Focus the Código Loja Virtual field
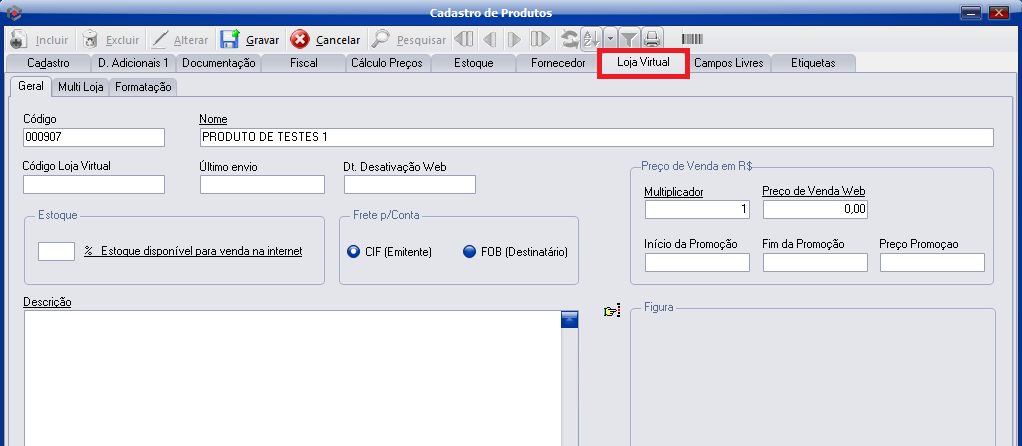The height and width of the screenshot is (446, 1022). (x=93, y=184)
